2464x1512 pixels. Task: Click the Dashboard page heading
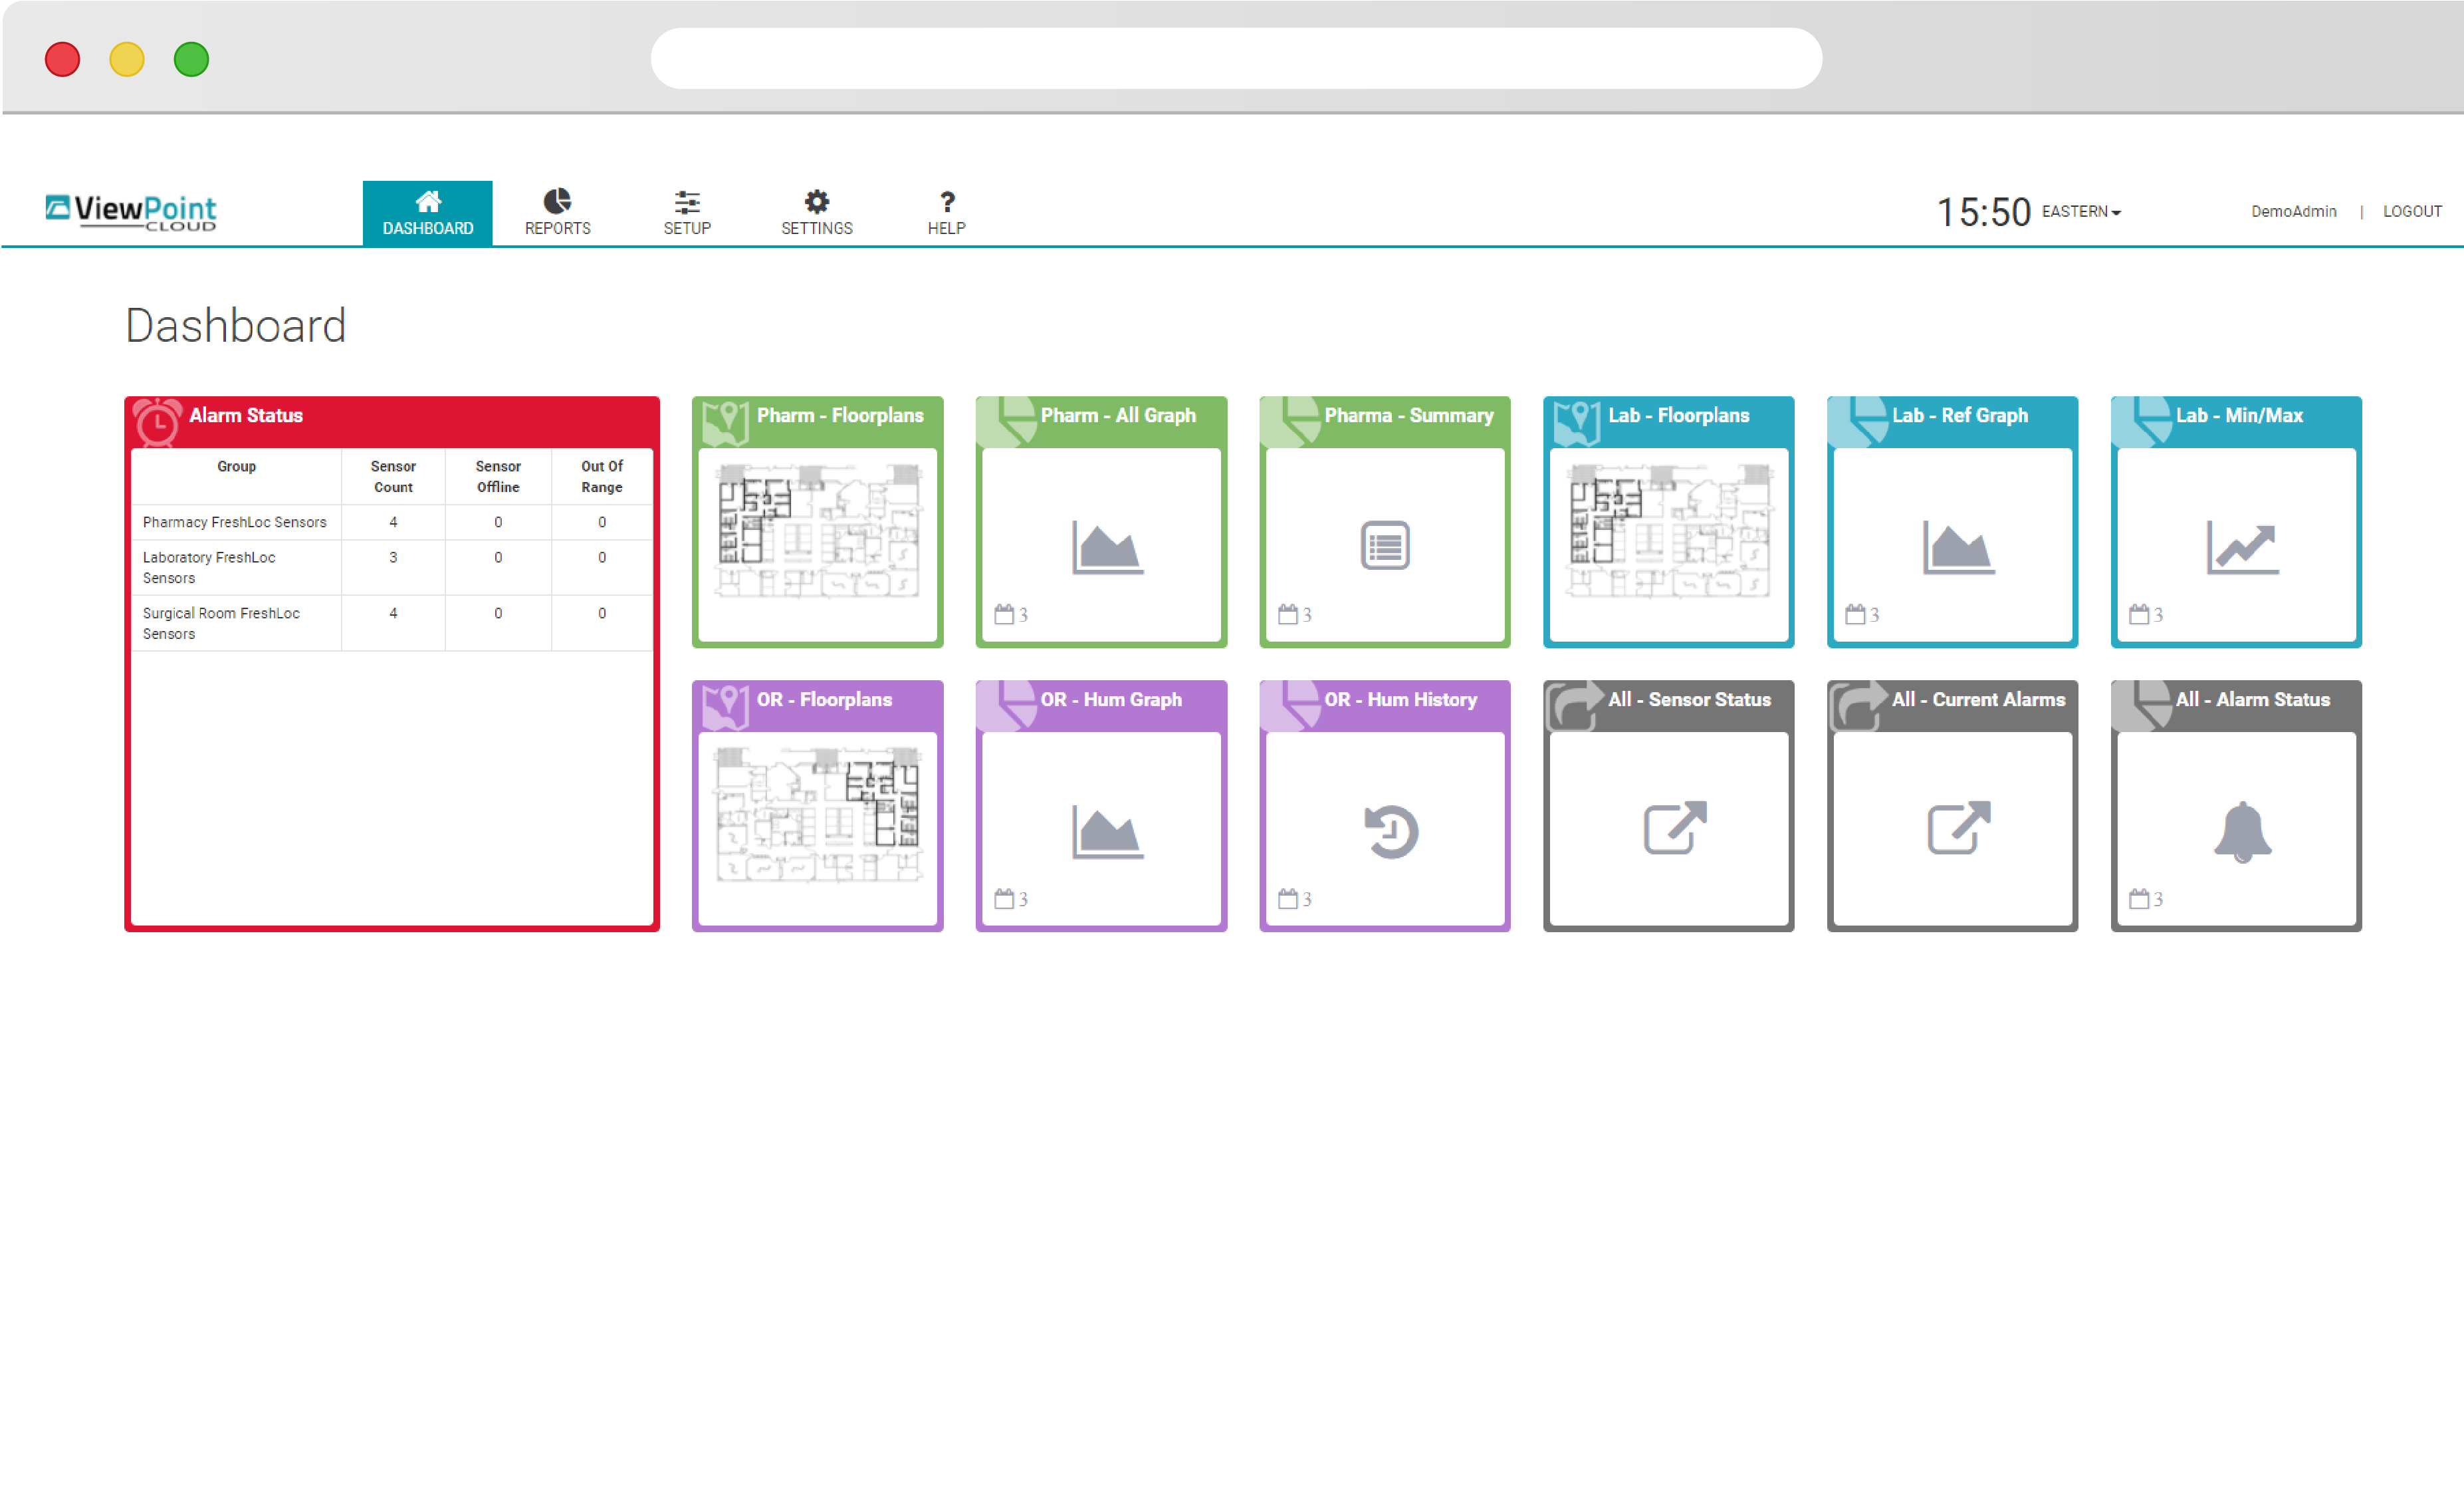click(236, 326)
